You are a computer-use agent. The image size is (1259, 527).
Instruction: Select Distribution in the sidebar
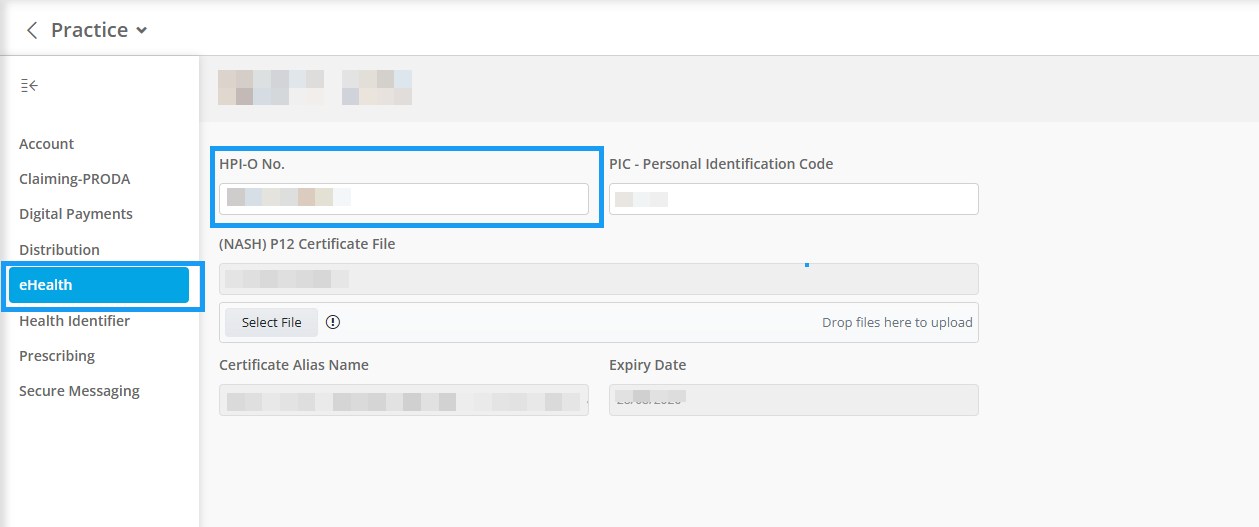59,249
